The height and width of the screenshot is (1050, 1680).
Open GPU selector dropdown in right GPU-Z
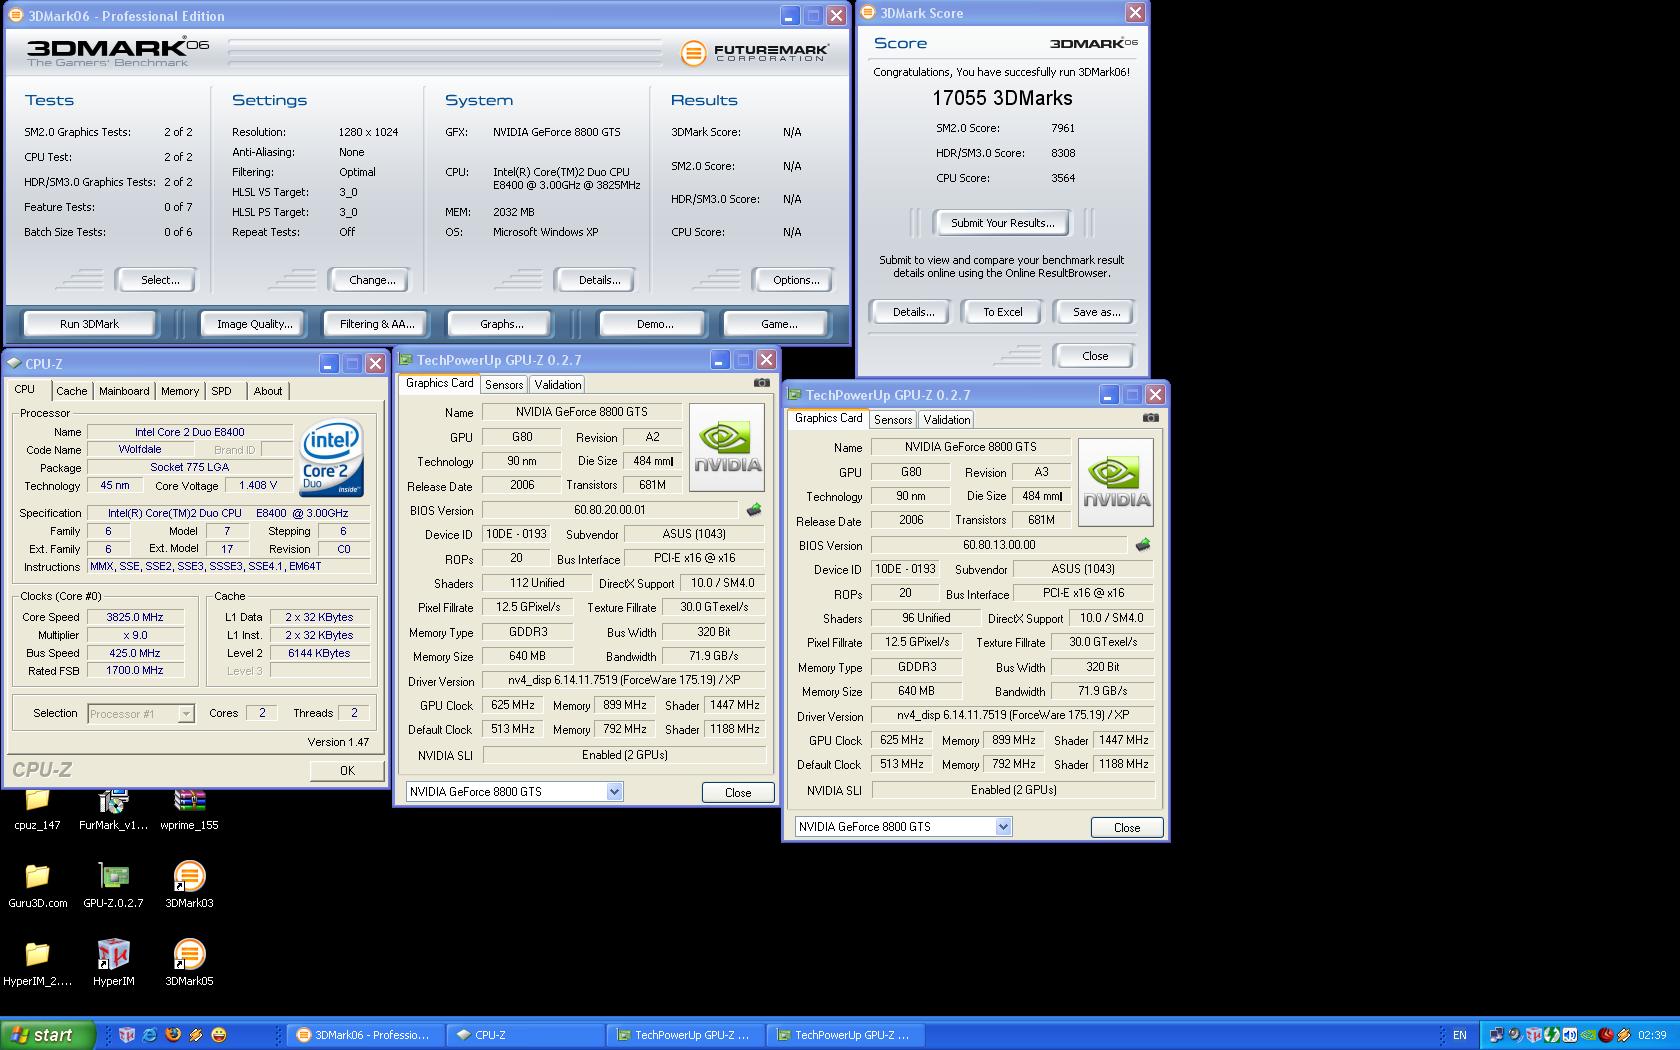click(x=1003, y=826)
